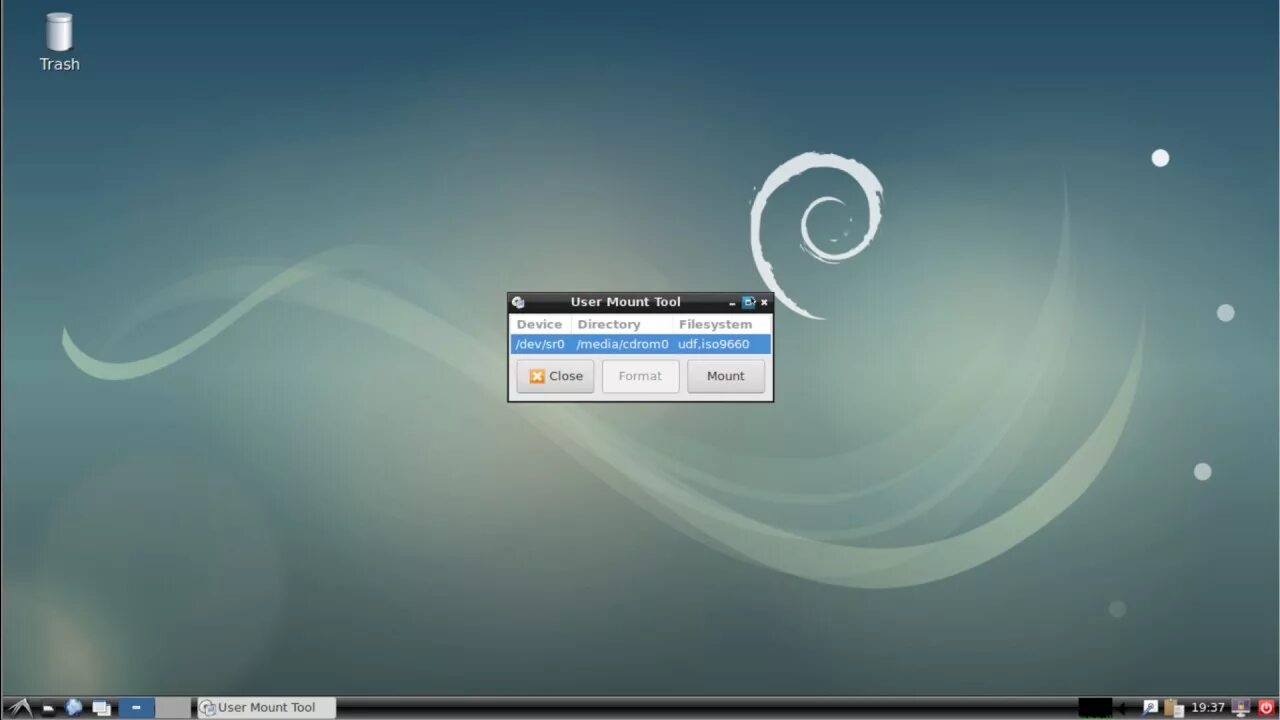Open the Trash desktop icon
The height and width of the screenshot is (720, 1280).
pyautogui.click(x=59, y=42)
